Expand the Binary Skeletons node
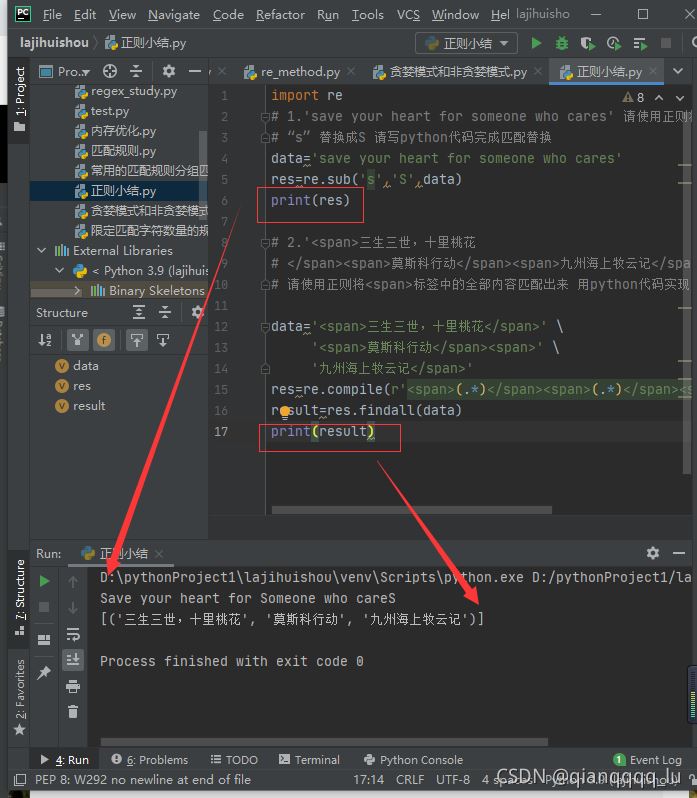 point(77,291)
